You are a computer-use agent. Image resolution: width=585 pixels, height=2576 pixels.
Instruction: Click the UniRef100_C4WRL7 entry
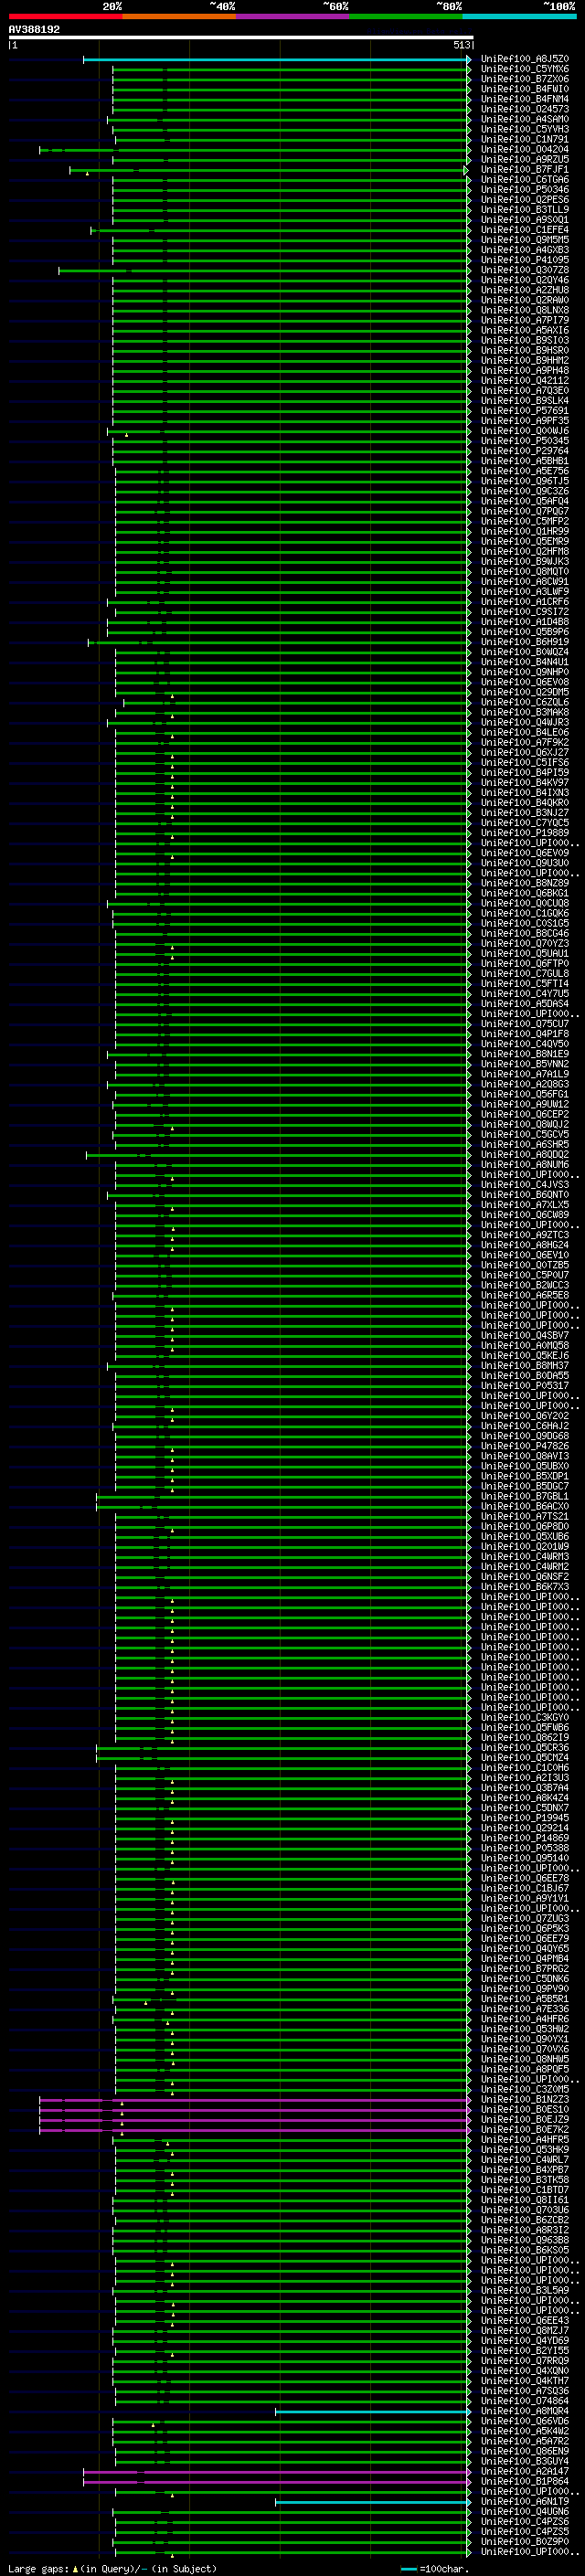click(525, 2160)
